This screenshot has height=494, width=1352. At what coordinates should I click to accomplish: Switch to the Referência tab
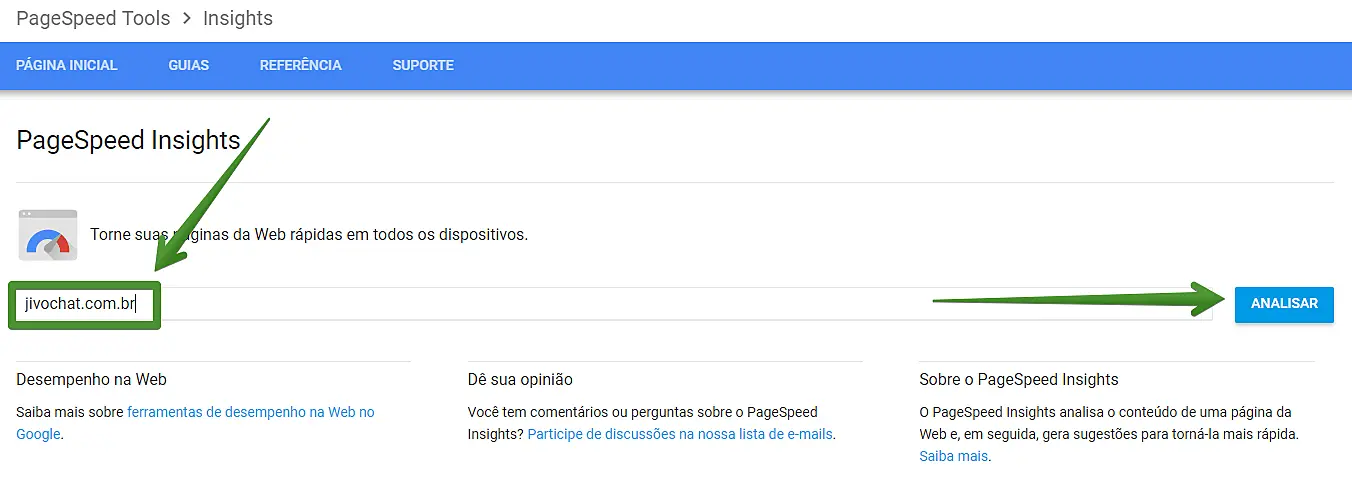click(301, 65)
